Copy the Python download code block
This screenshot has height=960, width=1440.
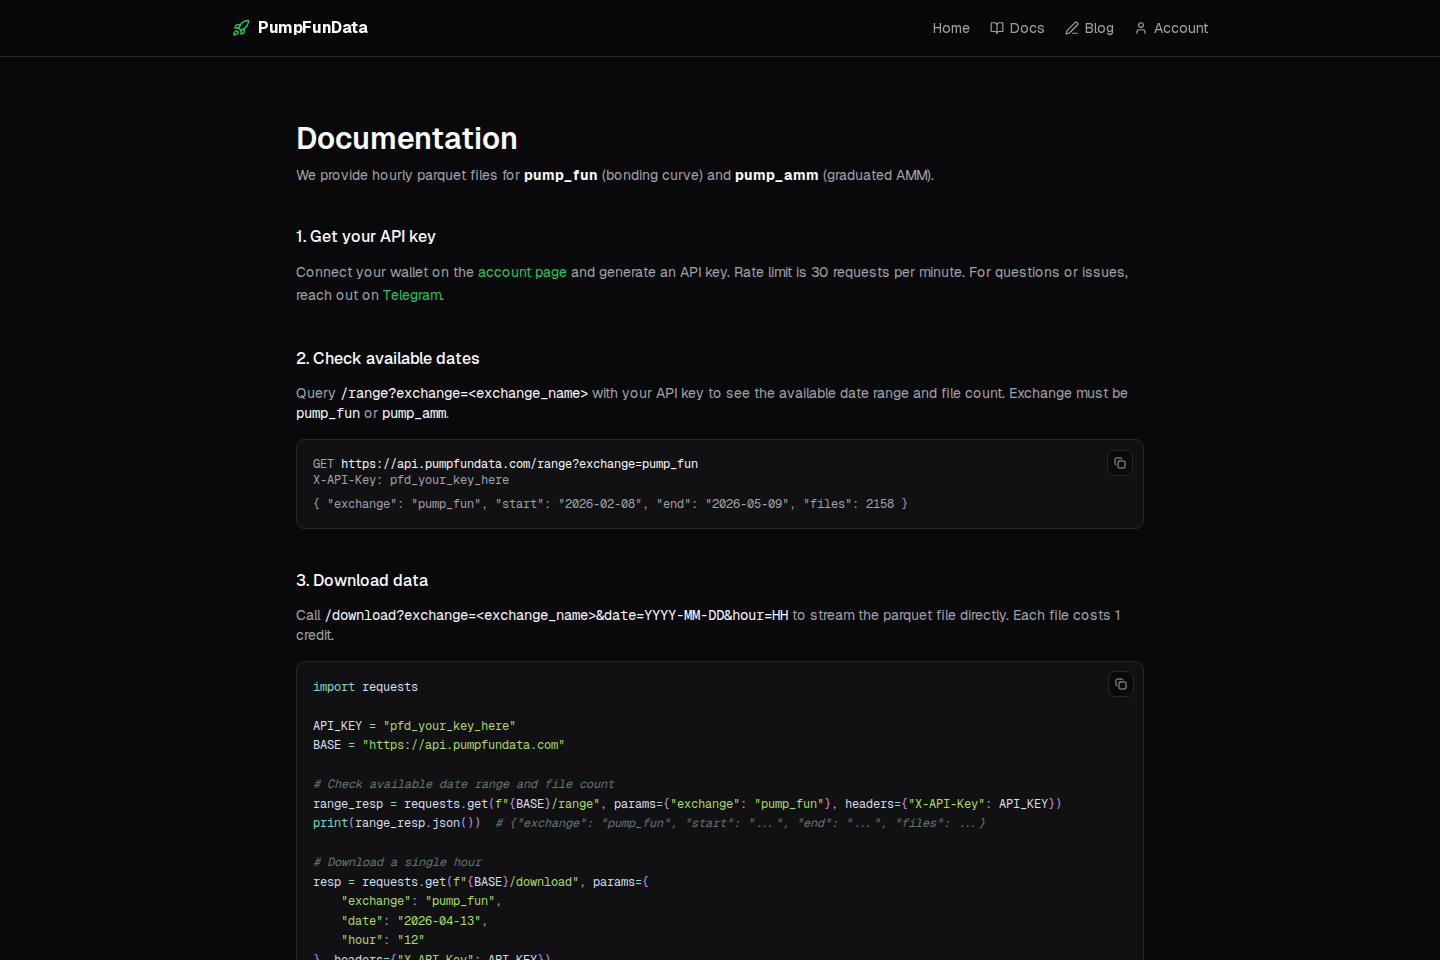coord(1121,684)
